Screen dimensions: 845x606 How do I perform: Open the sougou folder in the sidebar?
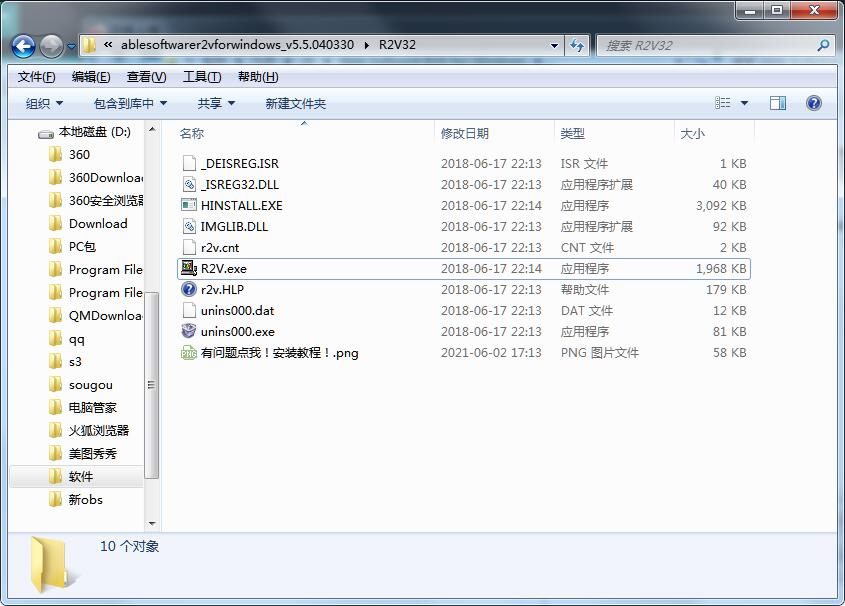click(81, 385)
